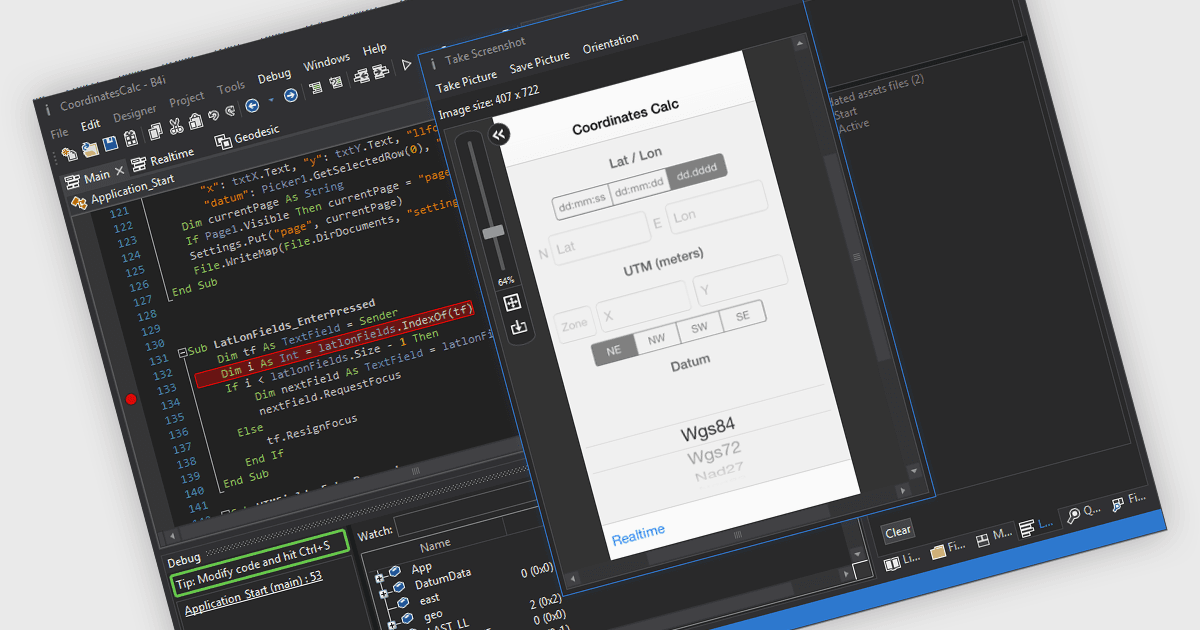Click the Open project folder icon

[x=90, y=148]
